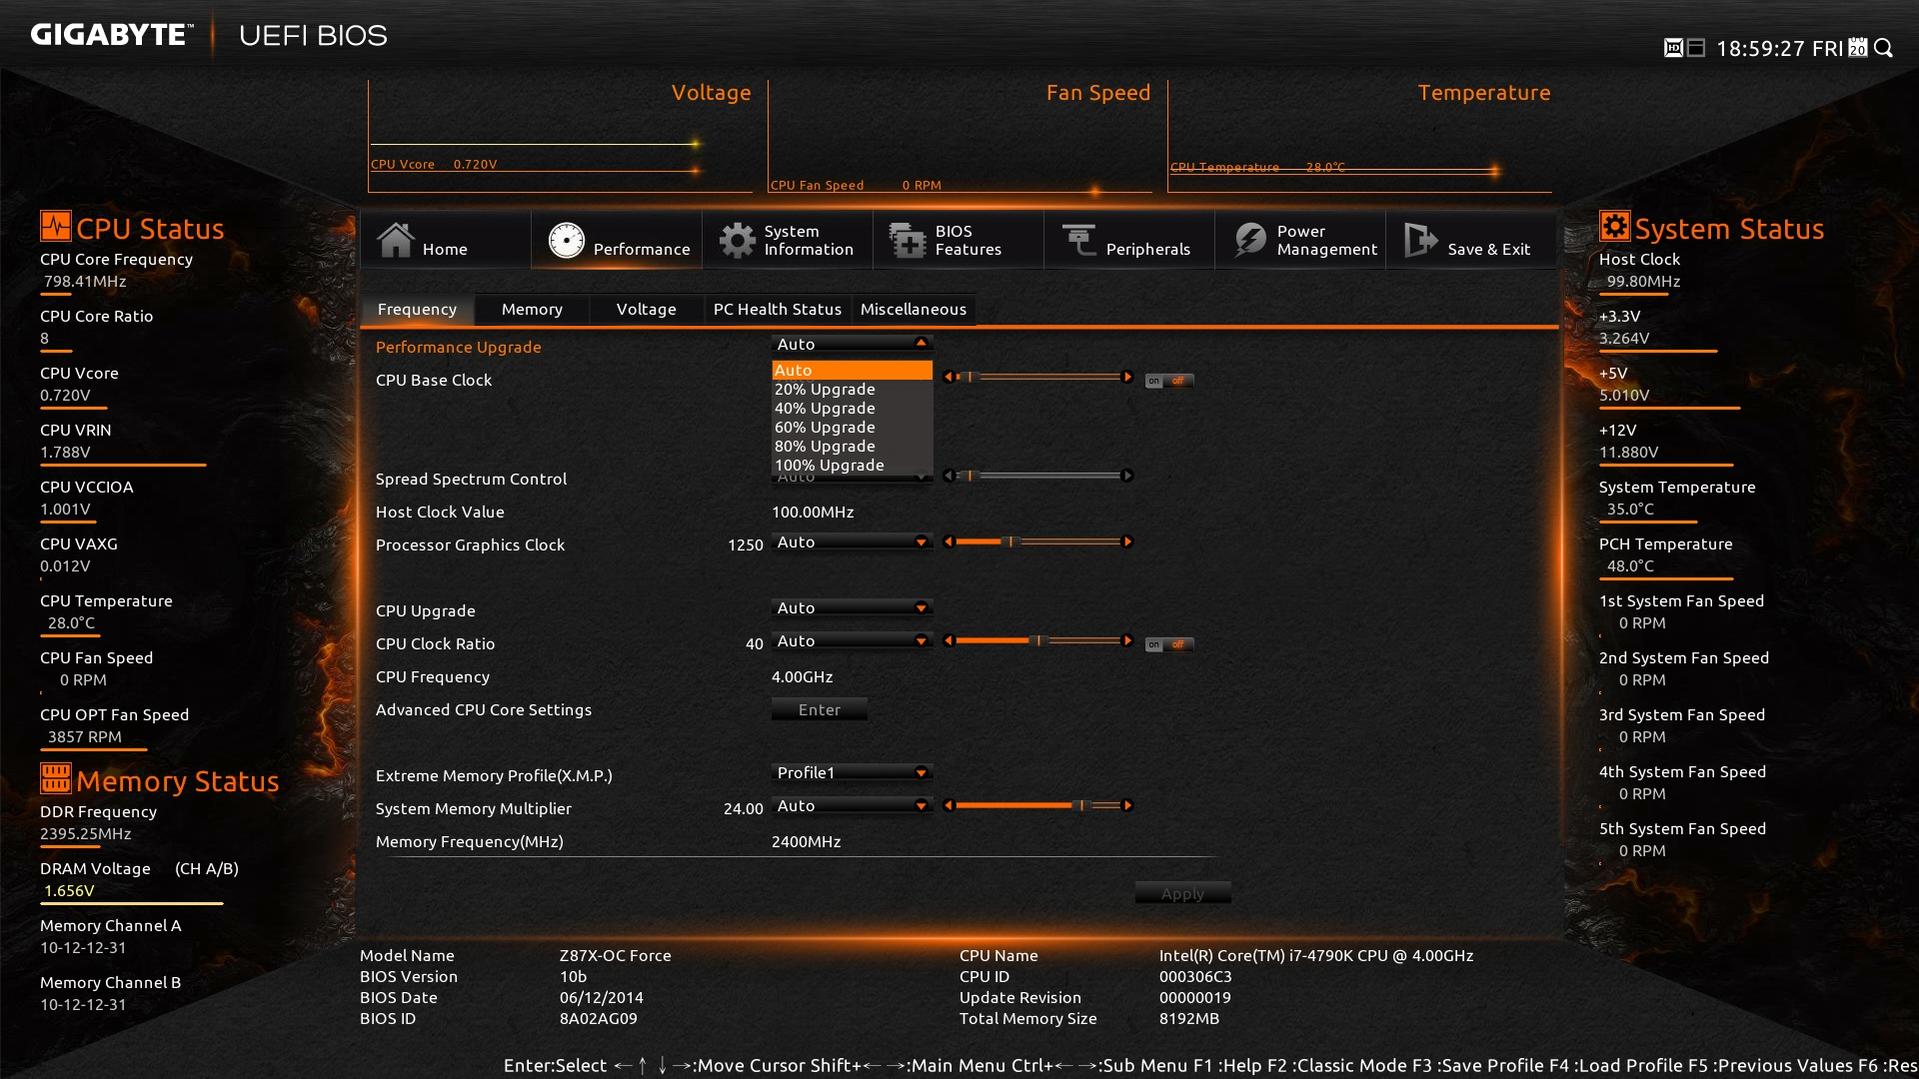The image size is (1919, 1079).
Task: Click the Host Clock Value 100.00MHz
Action: pyautogui.click(x=812, y=512)
